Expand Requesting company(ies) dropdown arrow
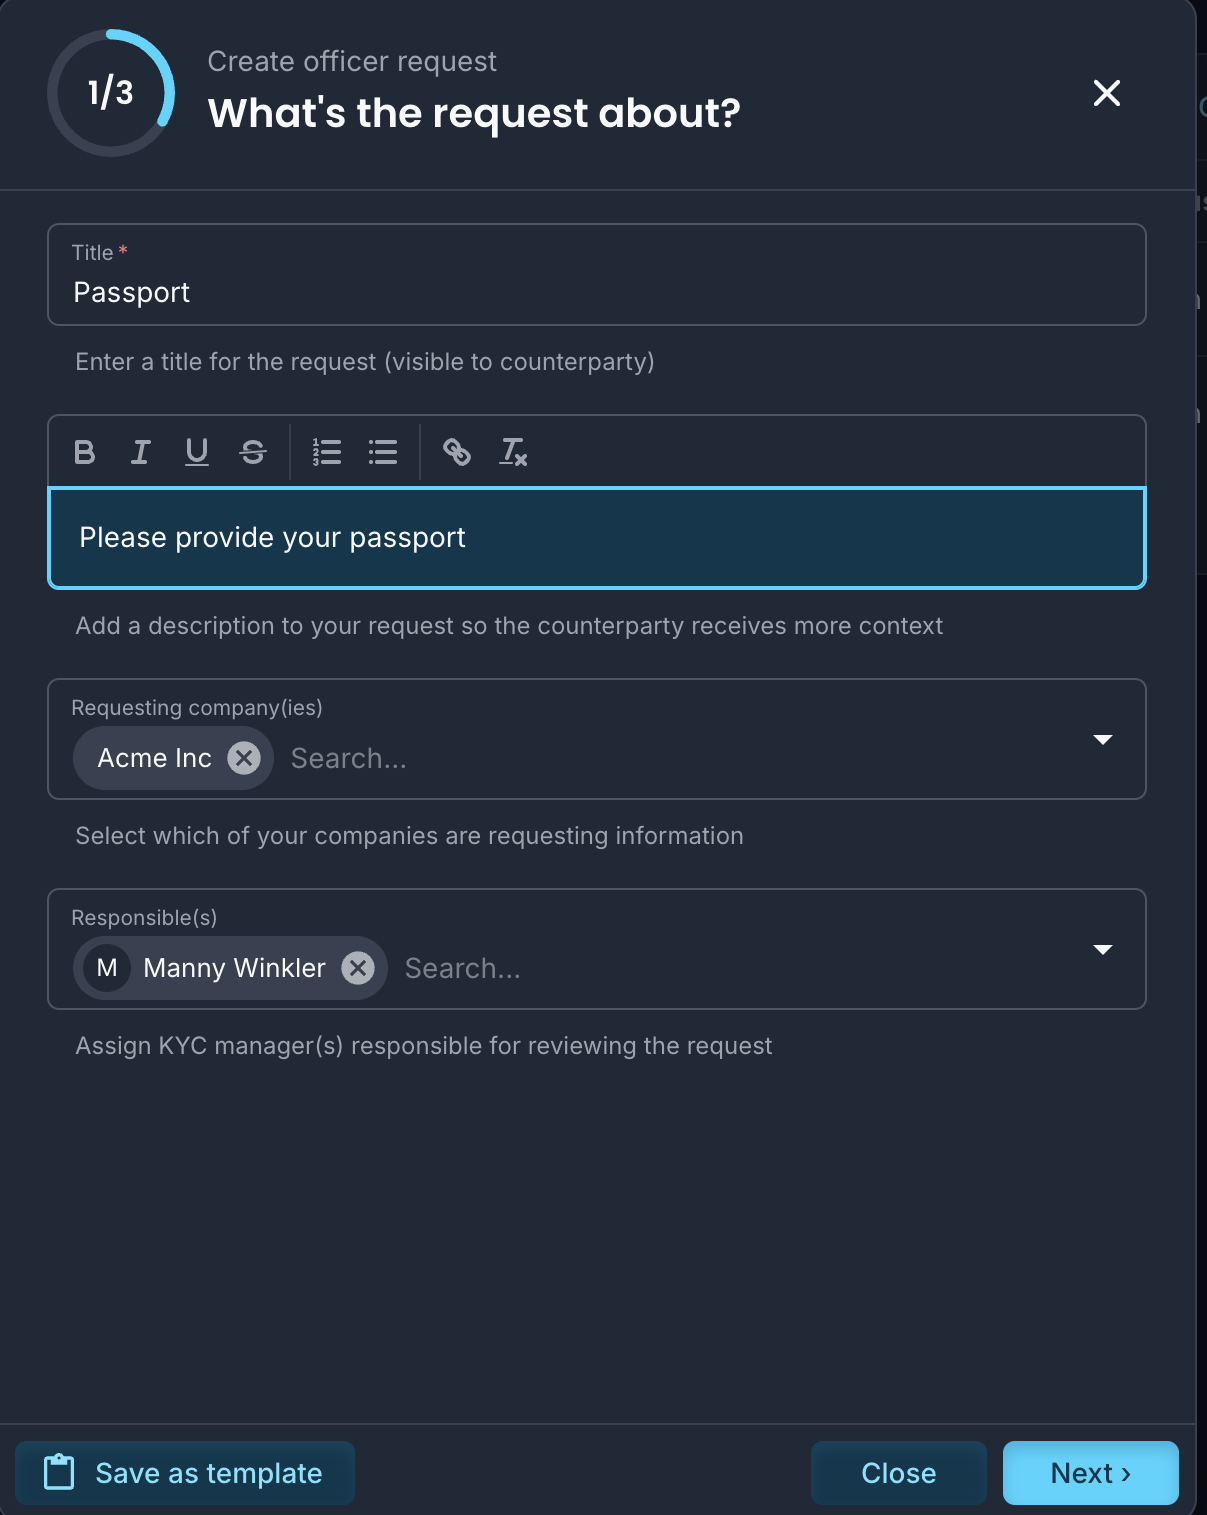This screenshot has width=1207, height=1515. coord(1103,740)
